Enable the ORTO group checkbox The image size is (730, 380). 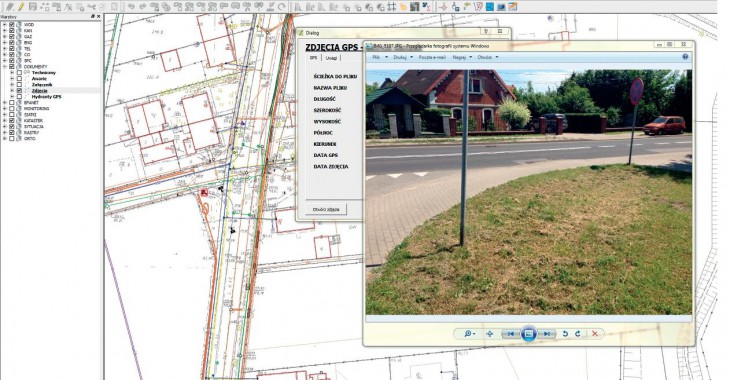(12, 138)
